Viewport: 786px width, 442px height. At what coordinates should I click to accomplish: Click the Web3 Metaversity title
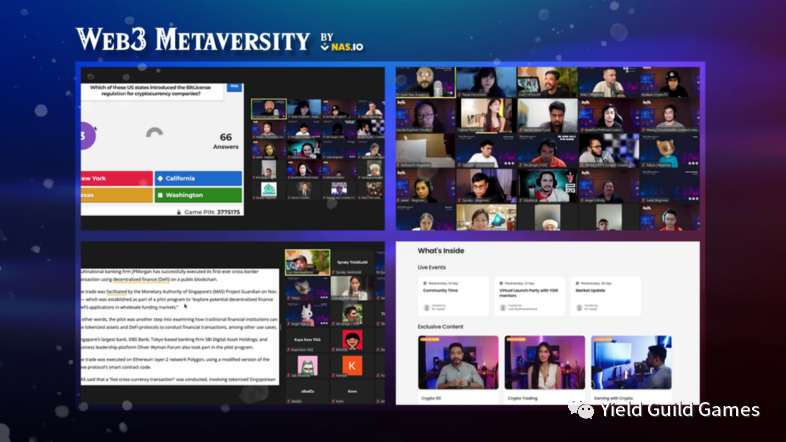click(x=192, y=39)
